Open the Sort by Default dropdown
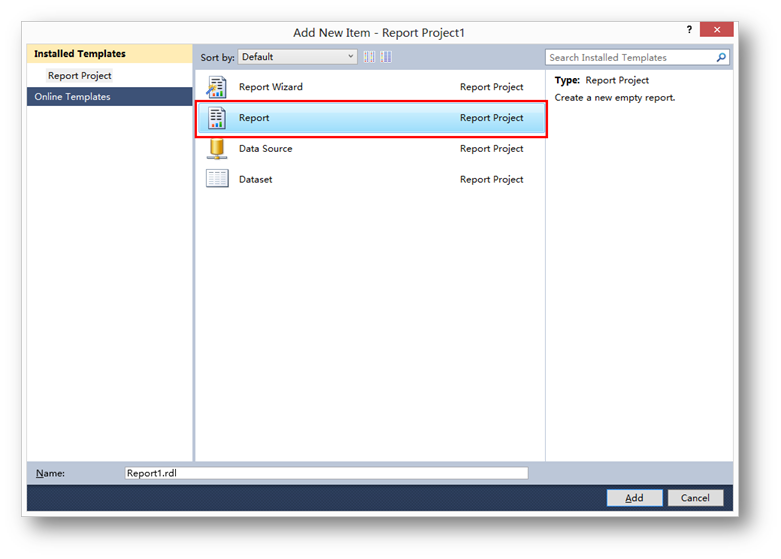781x559 pixels. (x=297, y=57)
